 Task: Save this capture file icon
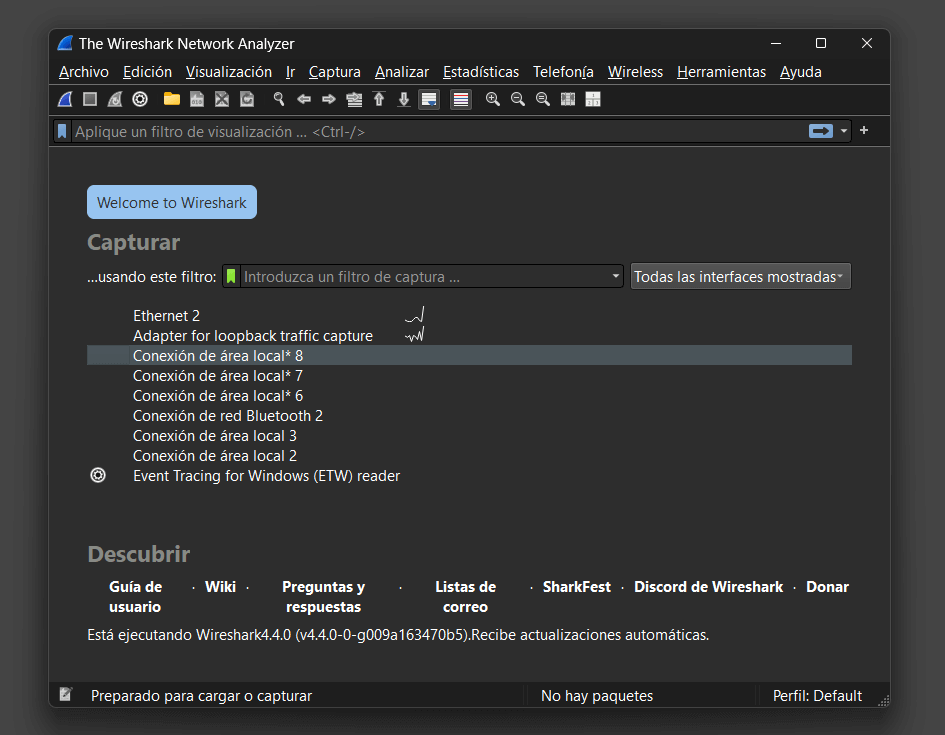coord(196,99)
